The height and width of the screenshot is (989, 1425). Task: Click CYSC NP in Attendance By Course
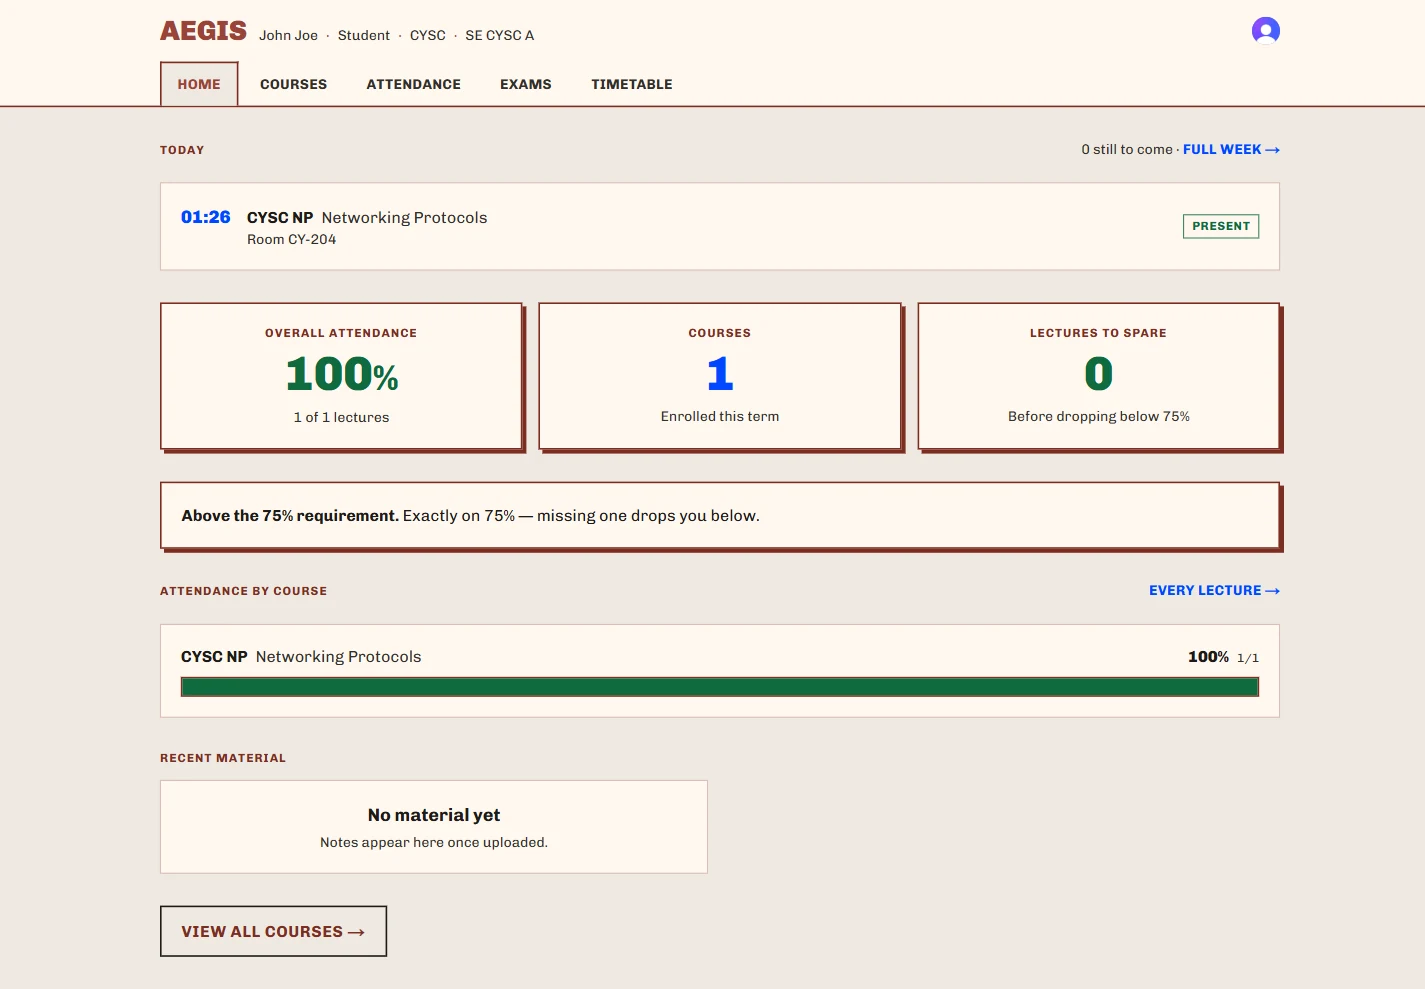coord(214,656)
